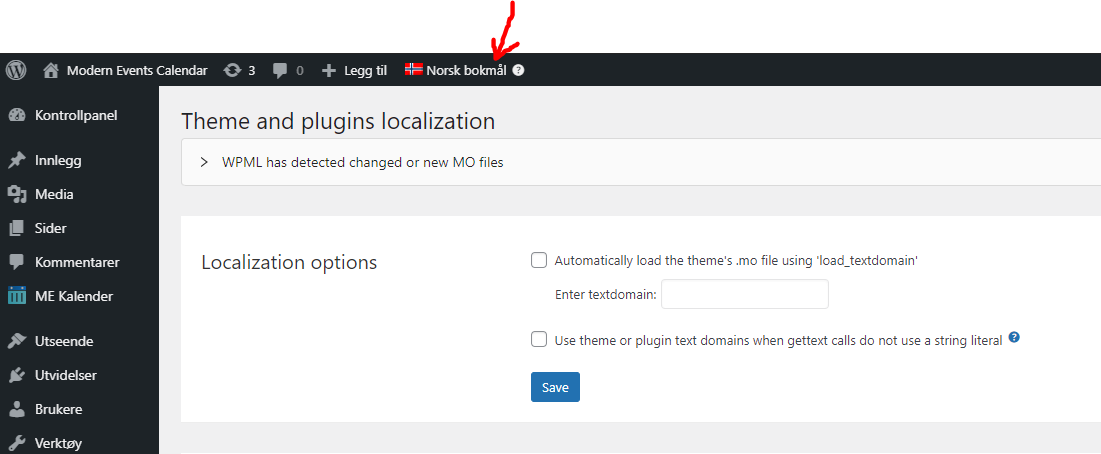Open the ME Kalender calendar icon
Viewport: 1101px width, 454px height.
point(17,296)
